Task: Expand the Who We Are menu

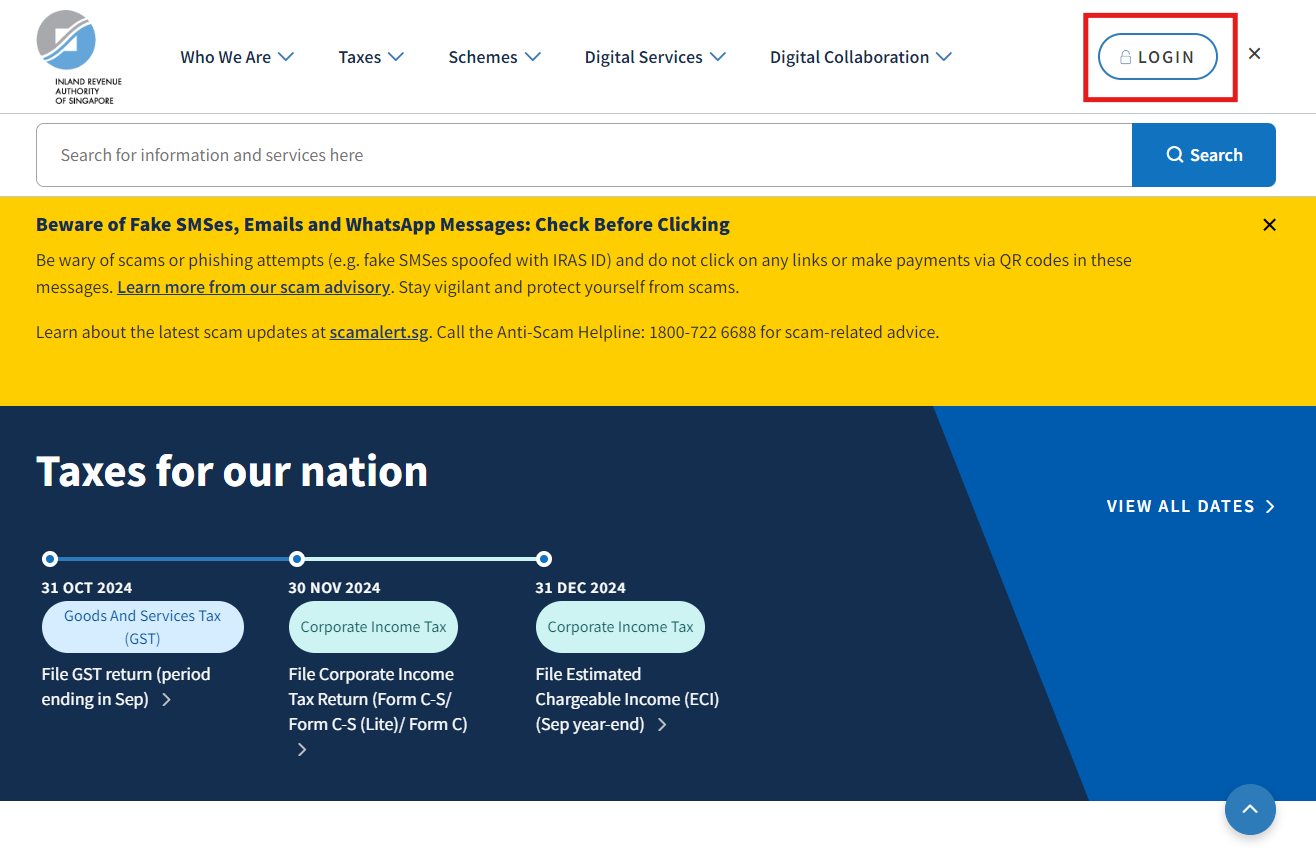Action: (x=237, y=57)
